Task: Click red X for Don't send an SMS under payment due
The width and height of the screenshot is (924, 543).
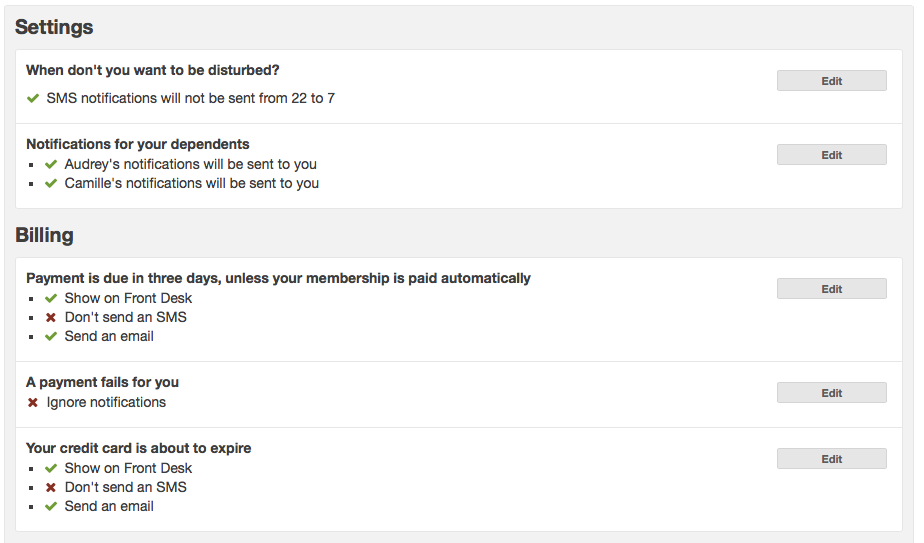Action: pos(51,317)
